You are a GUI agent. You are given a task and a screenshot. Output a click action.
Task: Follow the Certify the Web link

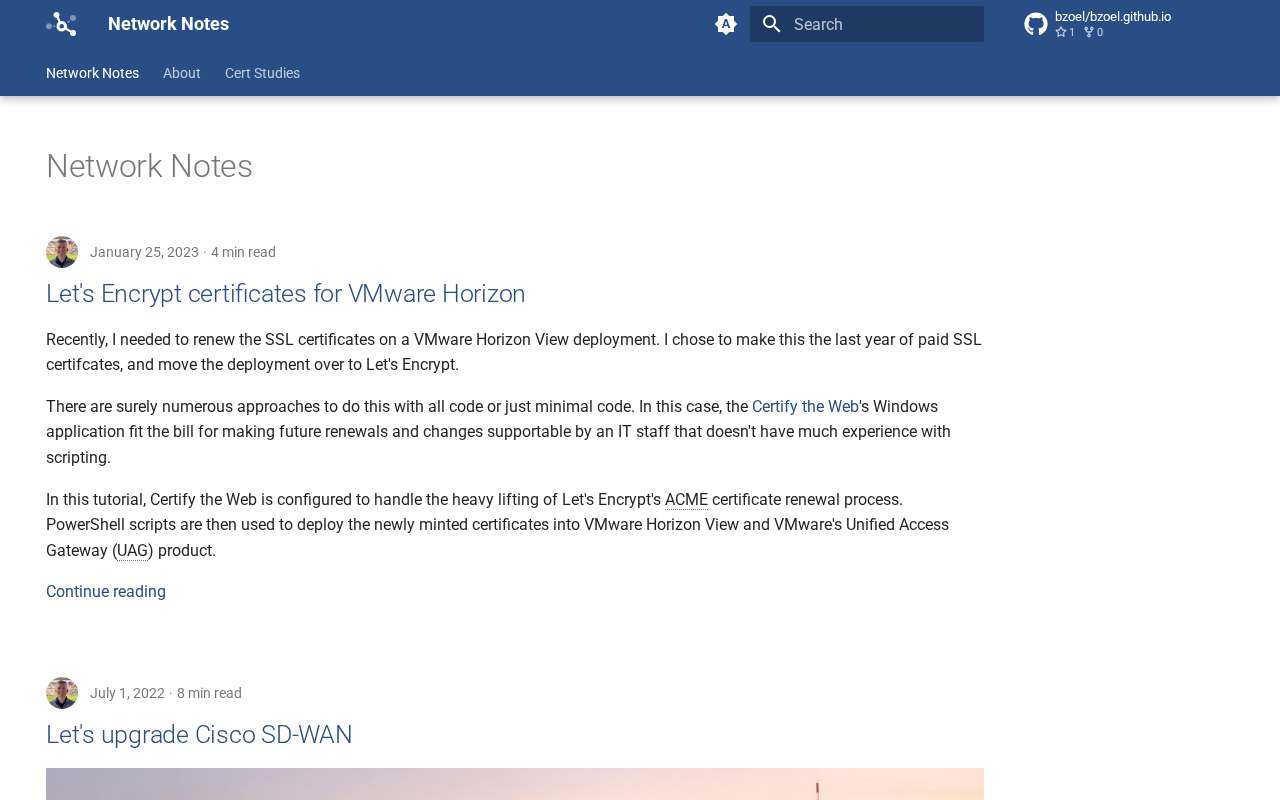click(805, 407)
